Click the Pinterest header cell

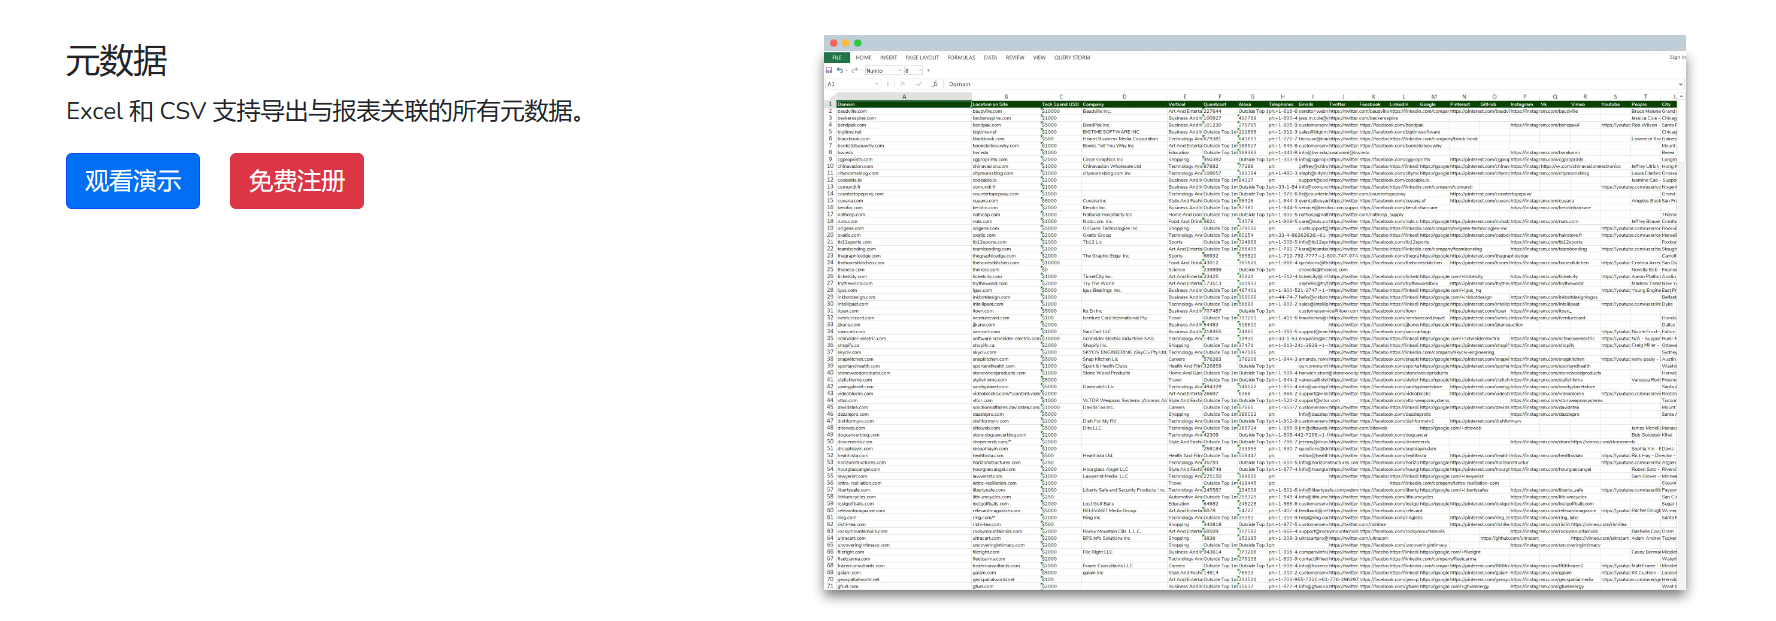1464,104
